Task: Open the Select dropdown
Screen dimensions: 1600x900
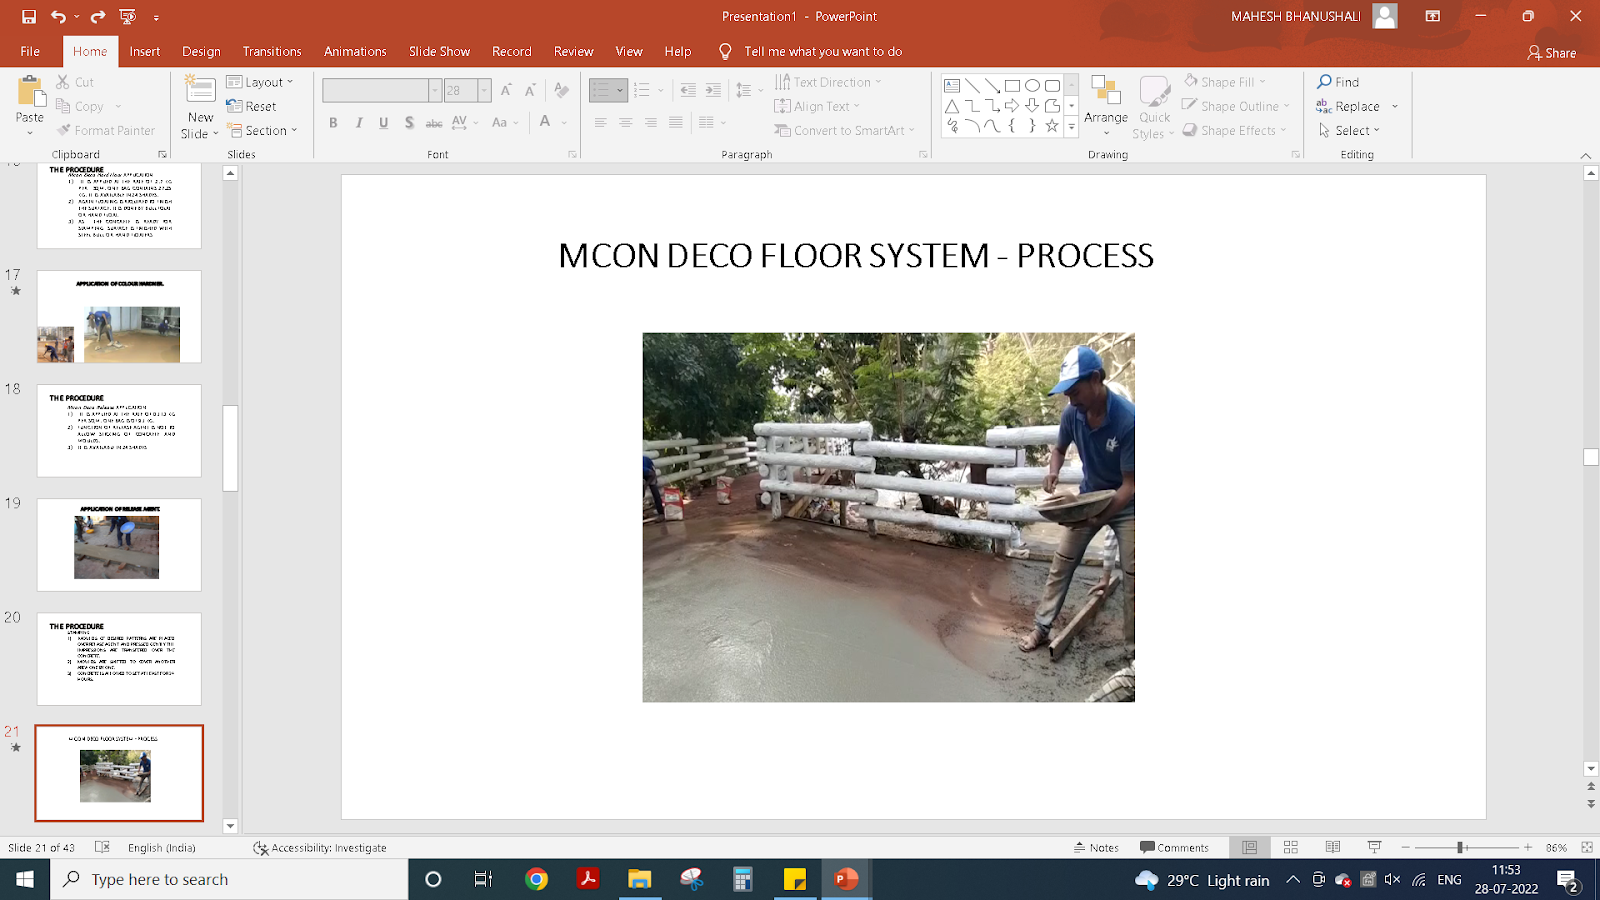Action: (x=1349, y=130)
